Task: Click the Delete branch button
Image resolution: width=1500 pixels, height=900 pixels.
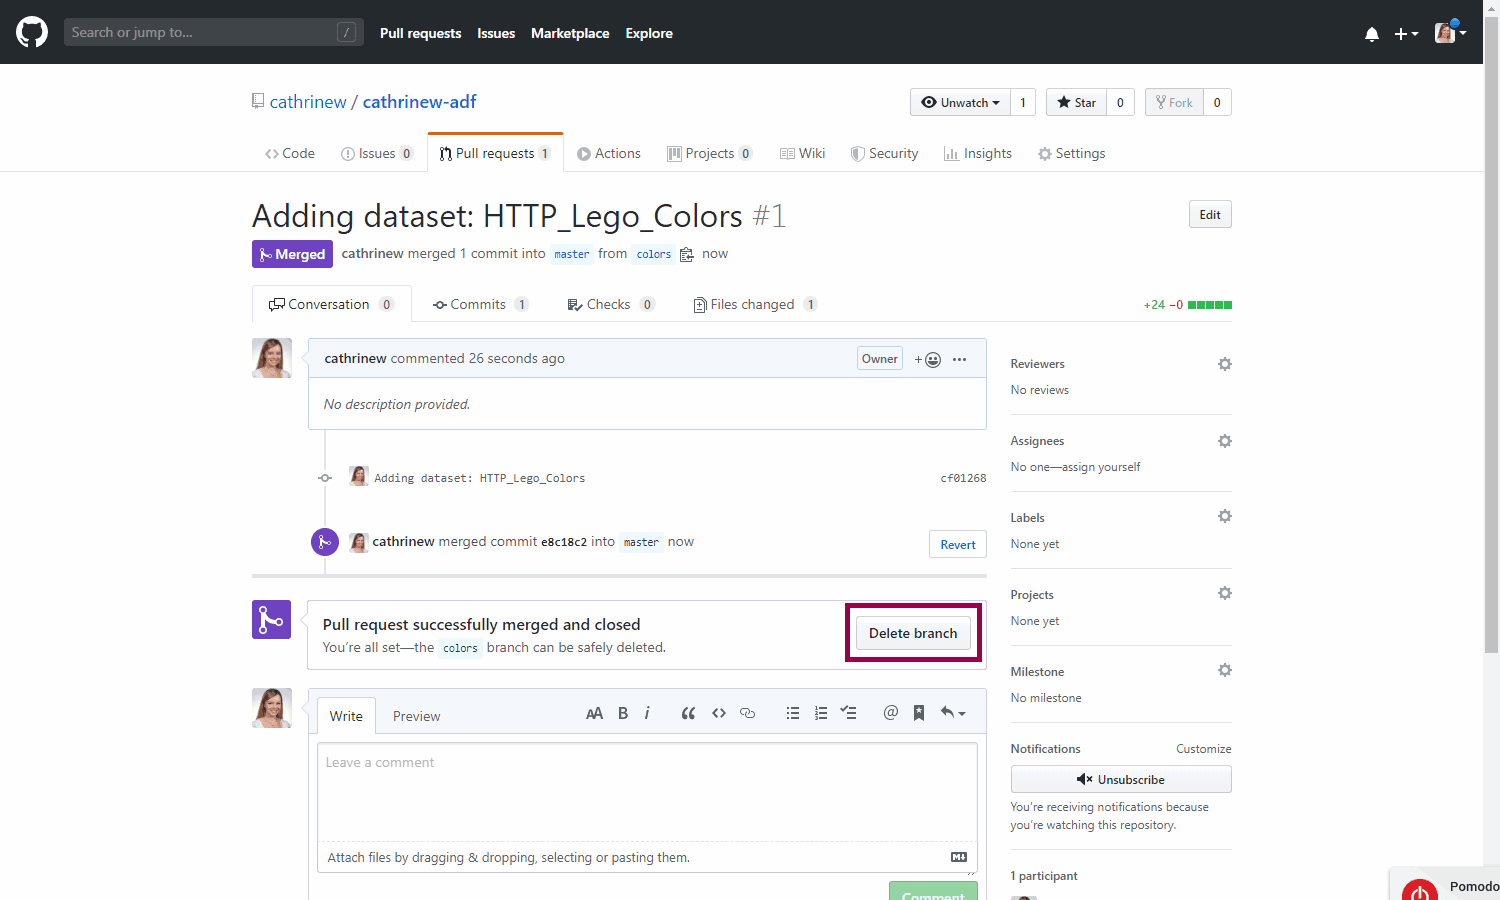Action: point(912,633)
